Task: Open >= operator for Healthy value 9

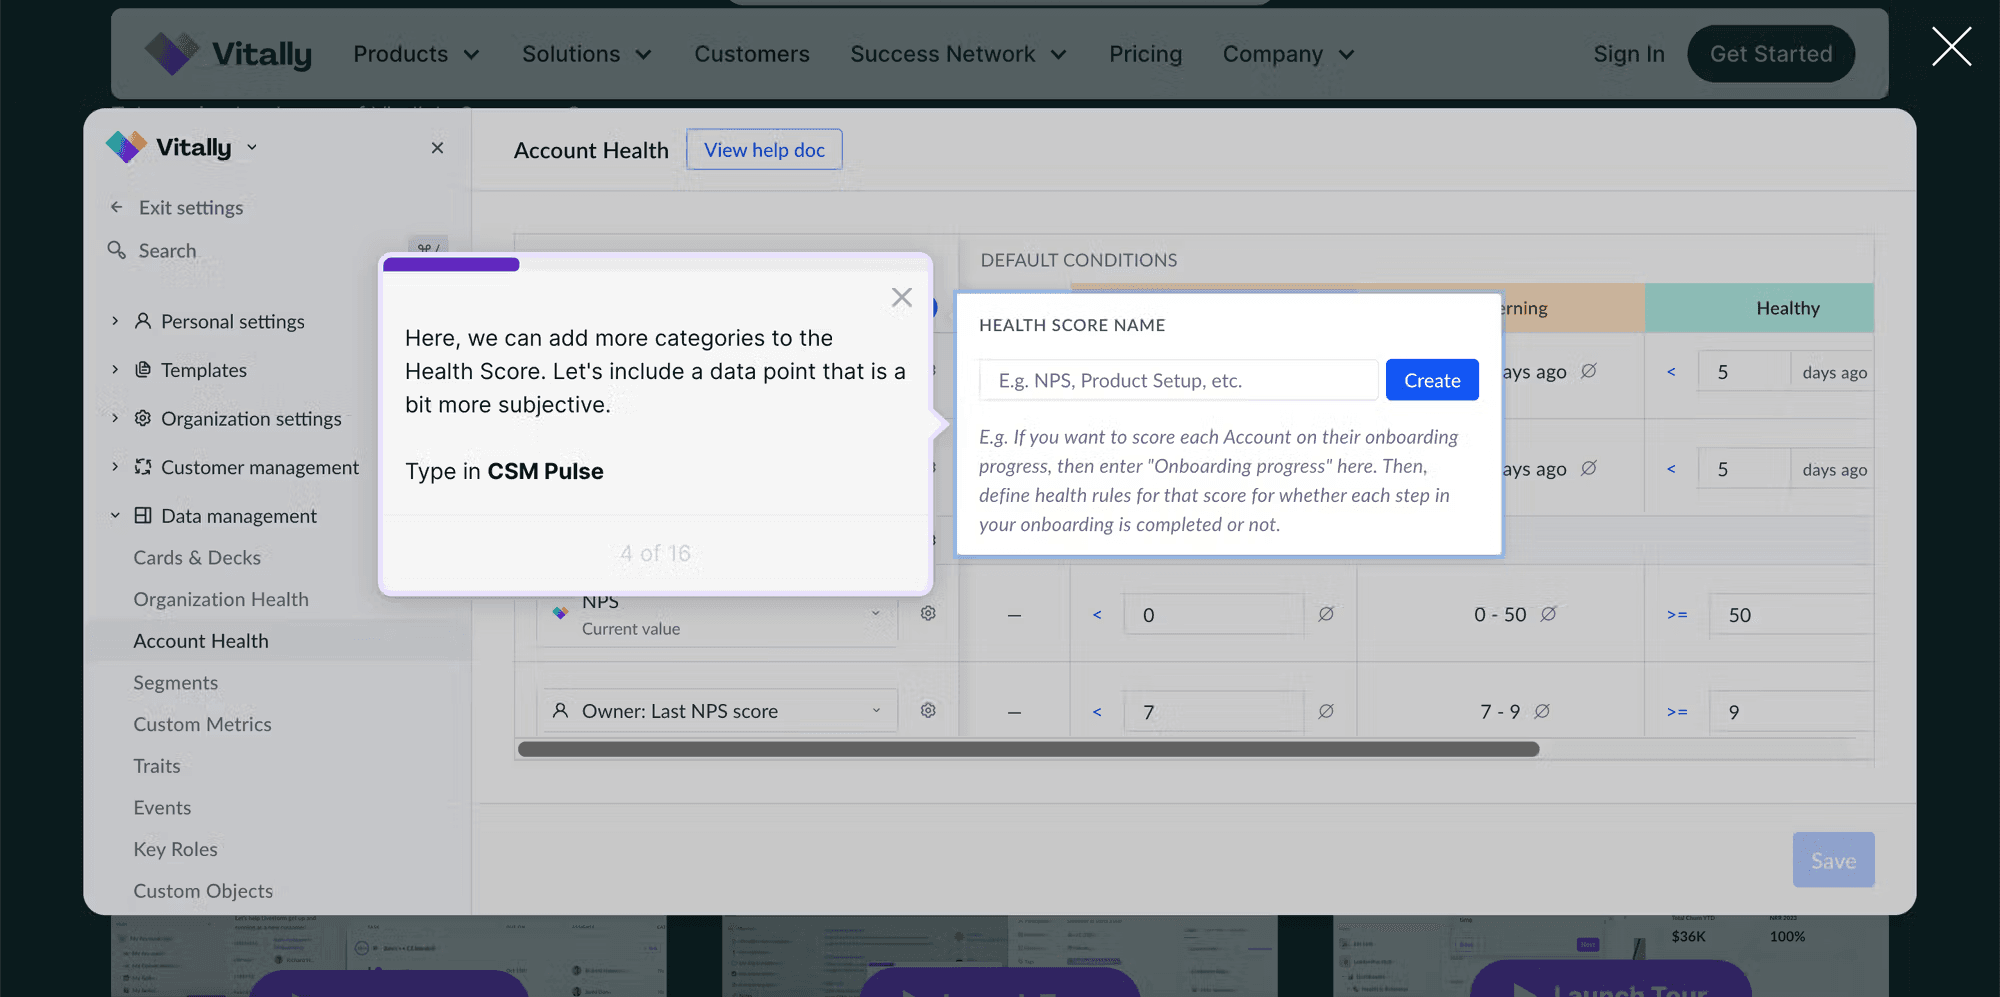Action: (x=1677, y=712)
